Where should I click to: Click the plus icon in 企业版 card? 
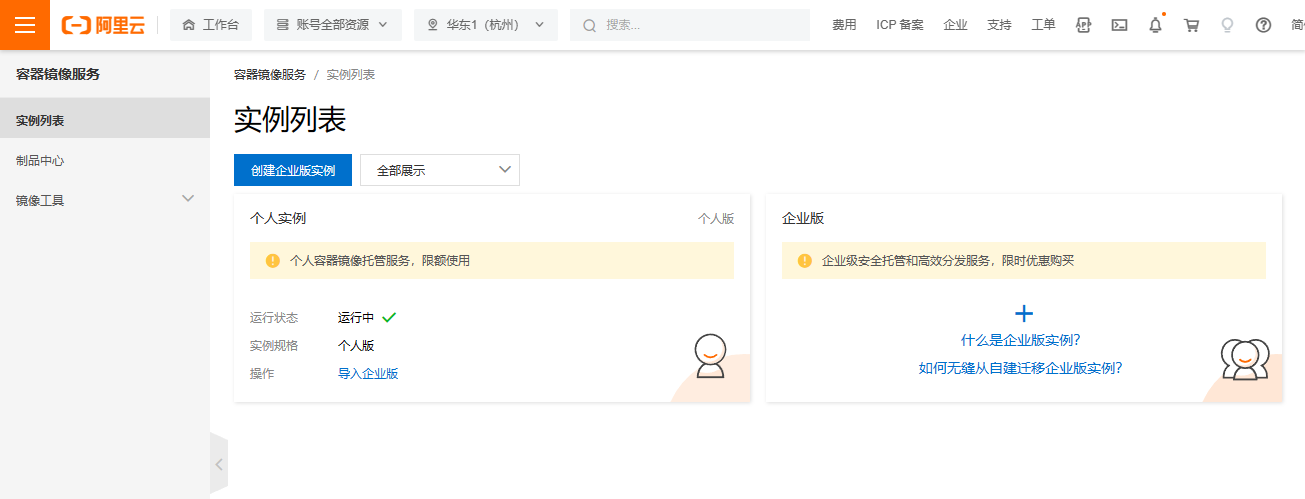[1023, 313]
